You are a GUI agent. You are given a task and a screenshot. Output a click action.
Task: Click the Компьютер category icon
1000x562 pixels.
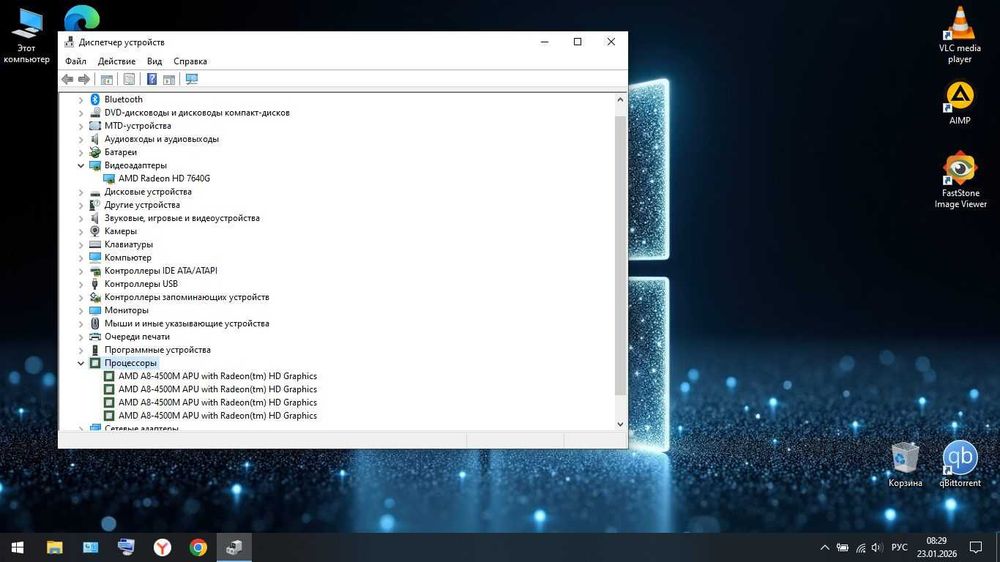(x=95, y=257)
